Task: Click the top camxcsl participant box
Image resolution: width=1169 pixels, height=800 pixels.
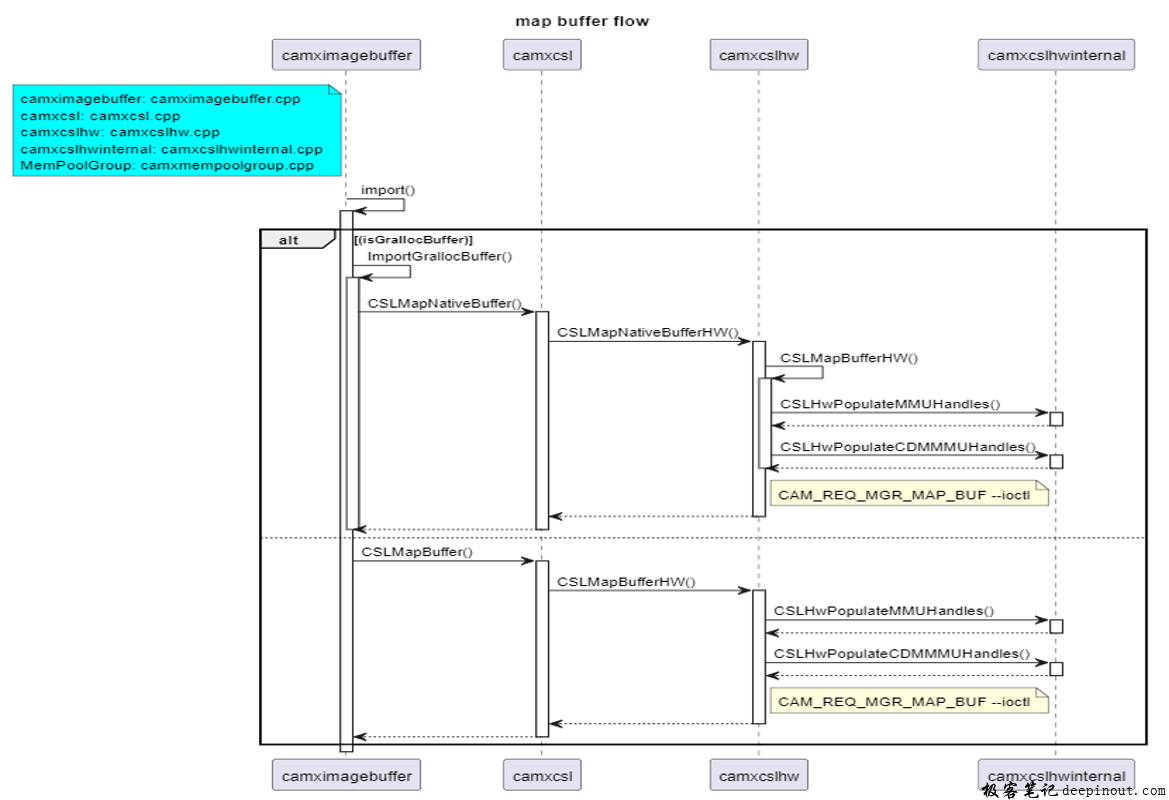Action: (x=541, y=56)
